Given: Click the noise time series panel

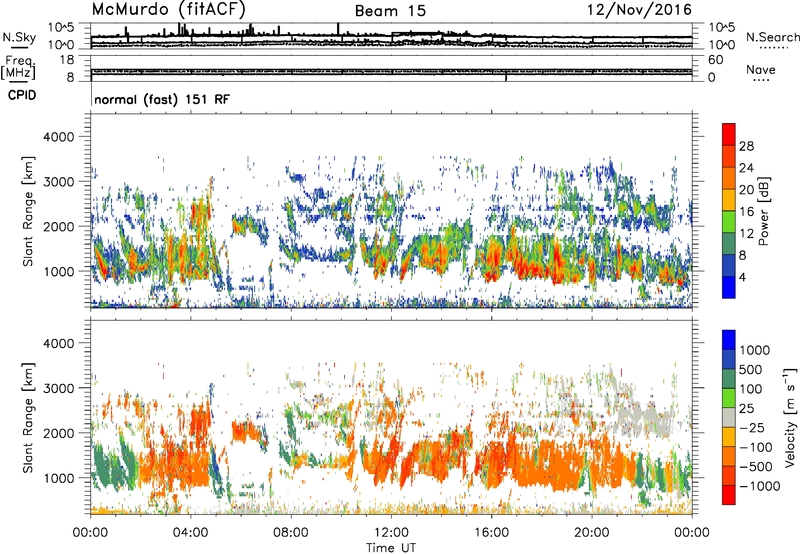Looking at the screenshot, I should [x=391, y=36].
